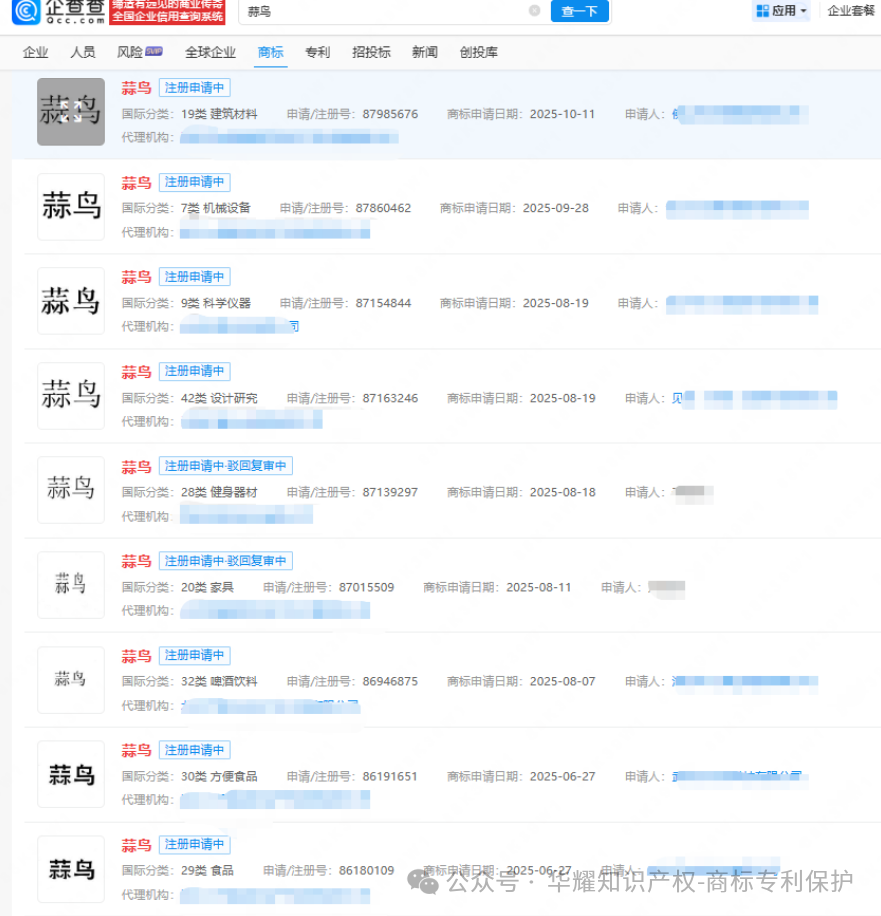Image resolution: width=881 pixels, height=916 pixels.
Task: Open trademark thumbnail for 7类 机械设备
Action: click(x=71, y=206)
